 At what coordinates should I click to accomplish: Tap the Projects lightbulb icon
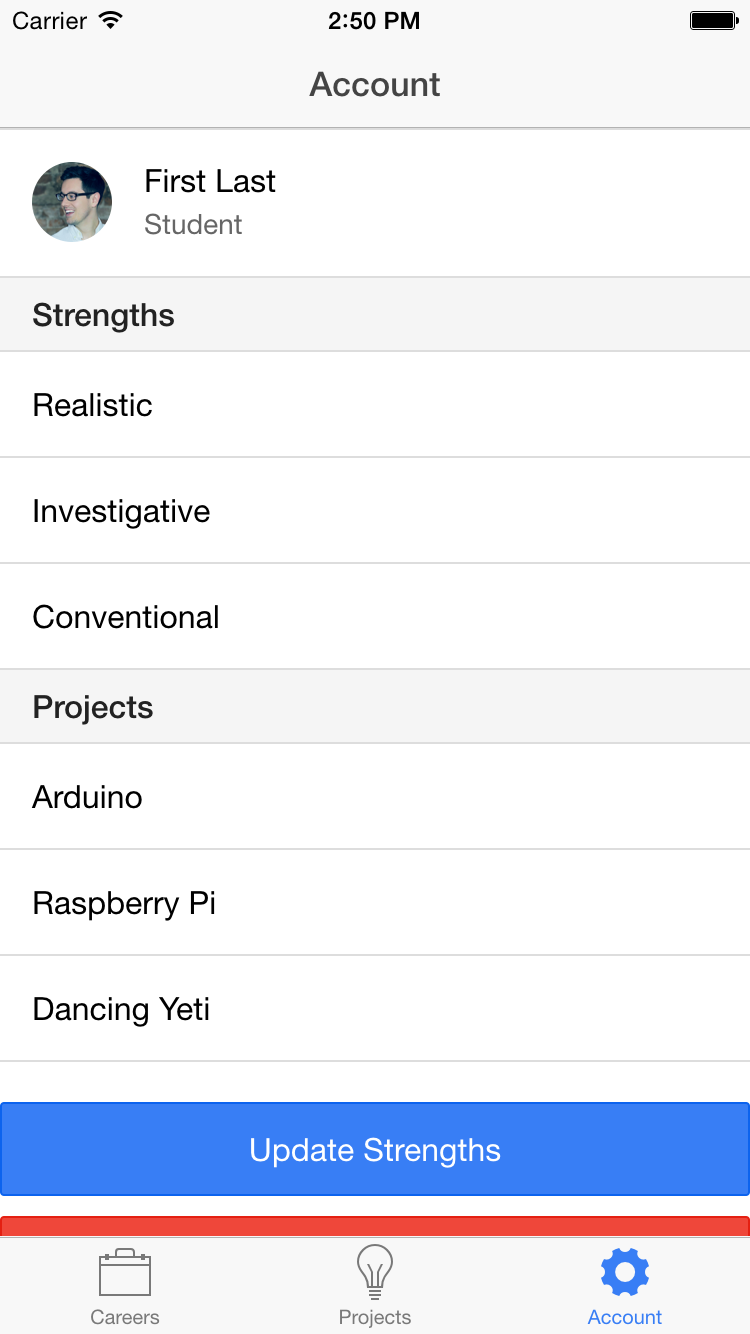point(375,1272)
